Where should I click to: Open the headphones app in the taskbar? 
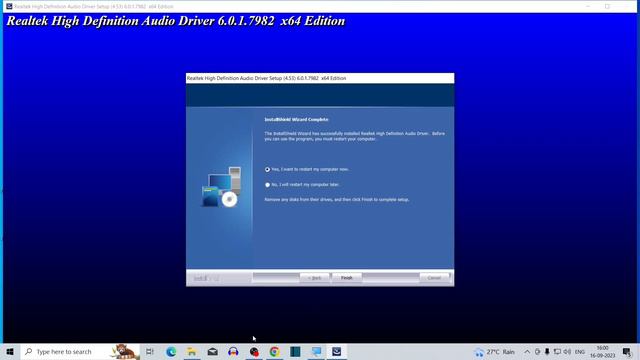[233, 351]
